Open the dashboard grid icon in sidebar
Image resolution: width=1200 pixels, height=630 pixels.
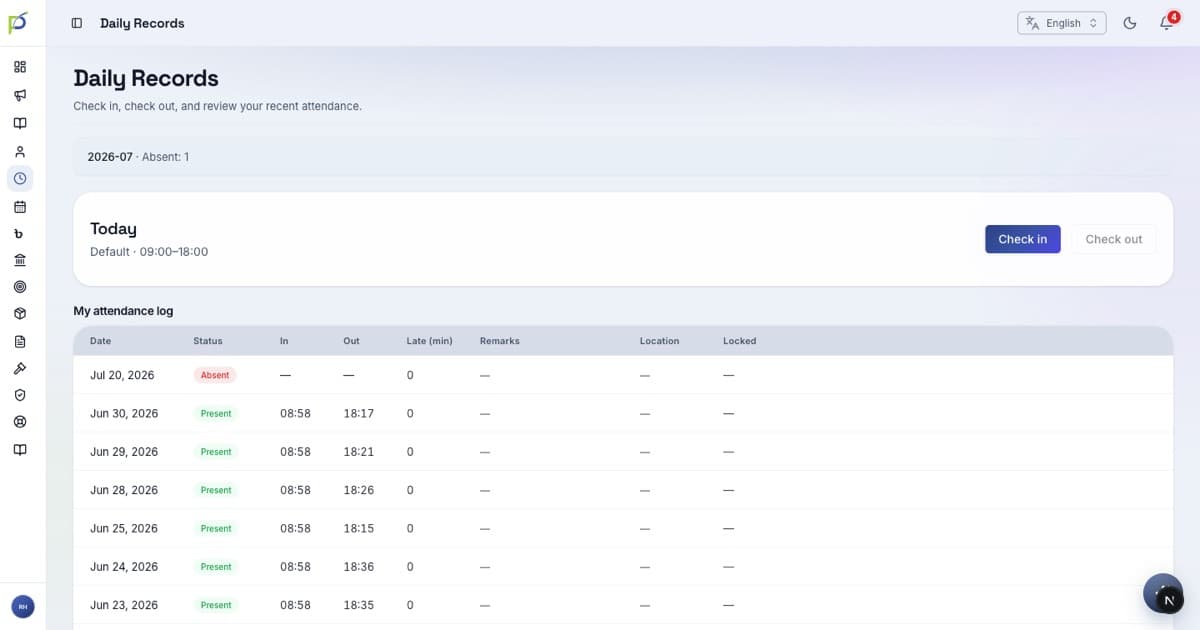(20, 67)
